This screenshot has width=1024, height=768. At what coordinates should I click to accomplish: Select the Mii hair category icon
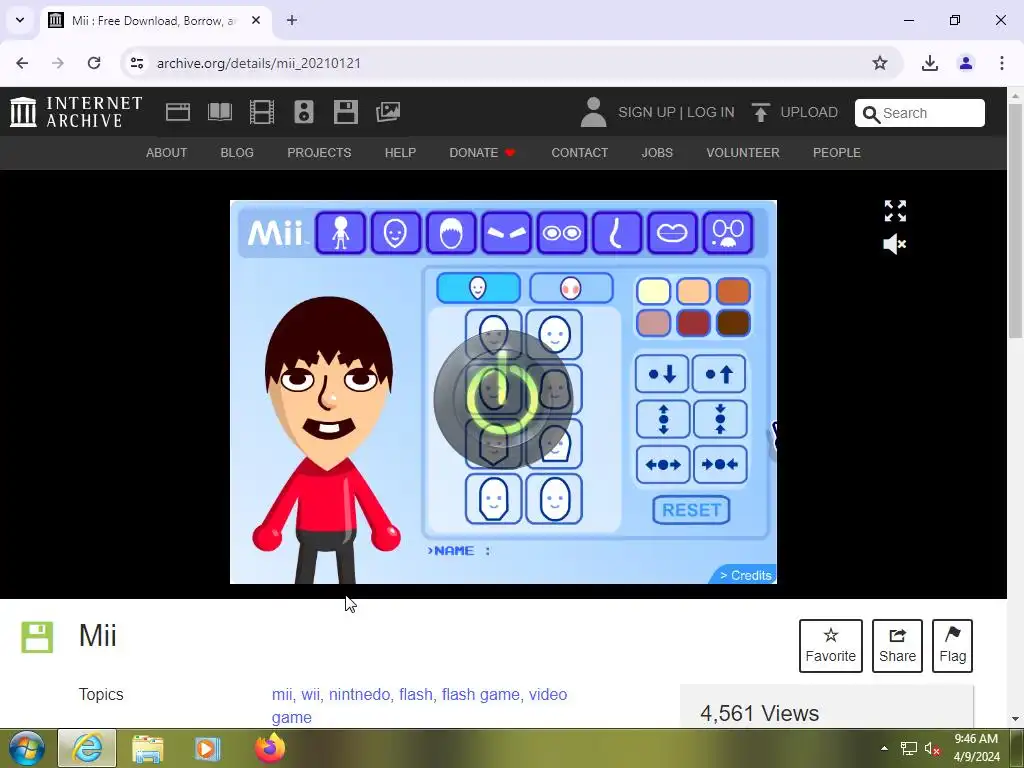[451, 232]
